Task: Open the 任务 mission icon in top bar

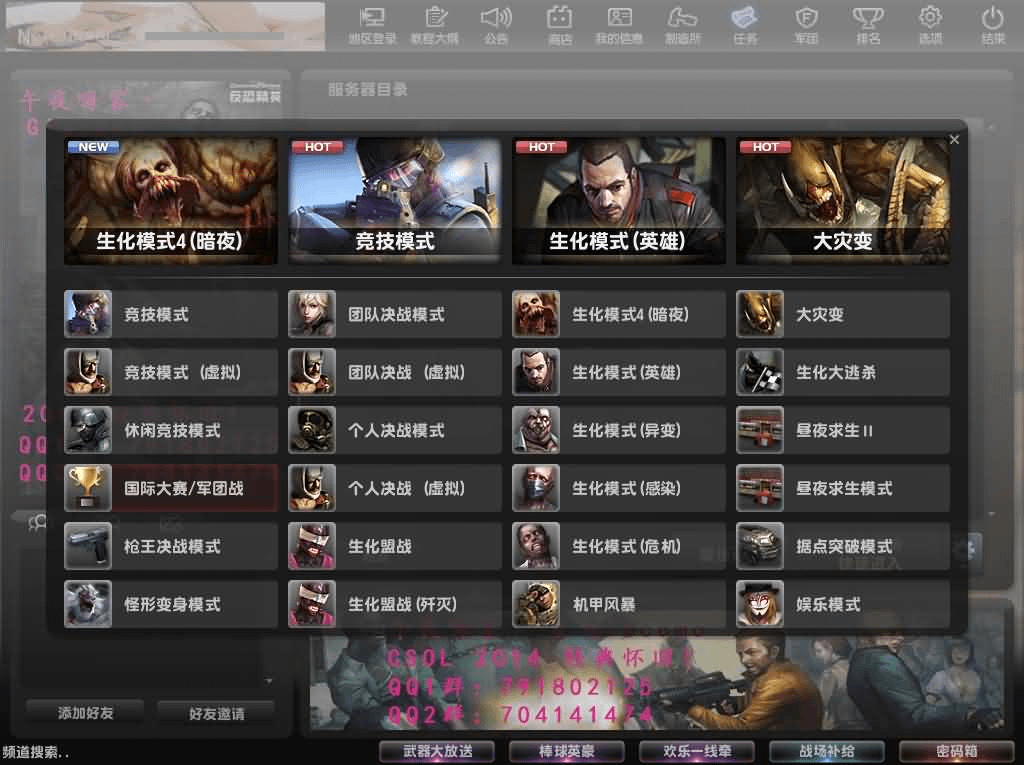Action: pyautogui.click(x=745, y=25)
